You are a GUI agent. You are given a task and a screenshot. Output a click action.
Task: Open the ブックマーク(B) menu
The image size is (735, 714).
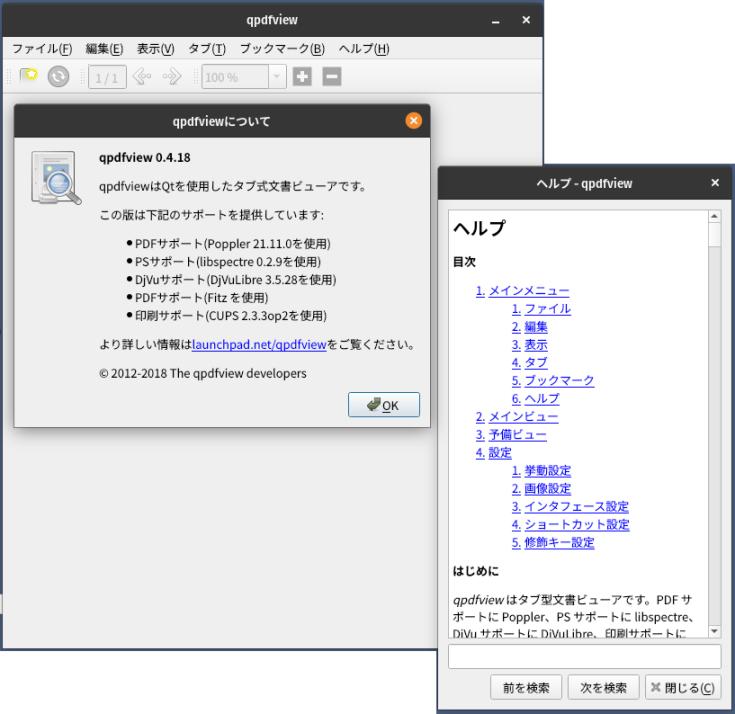[282, 49]
